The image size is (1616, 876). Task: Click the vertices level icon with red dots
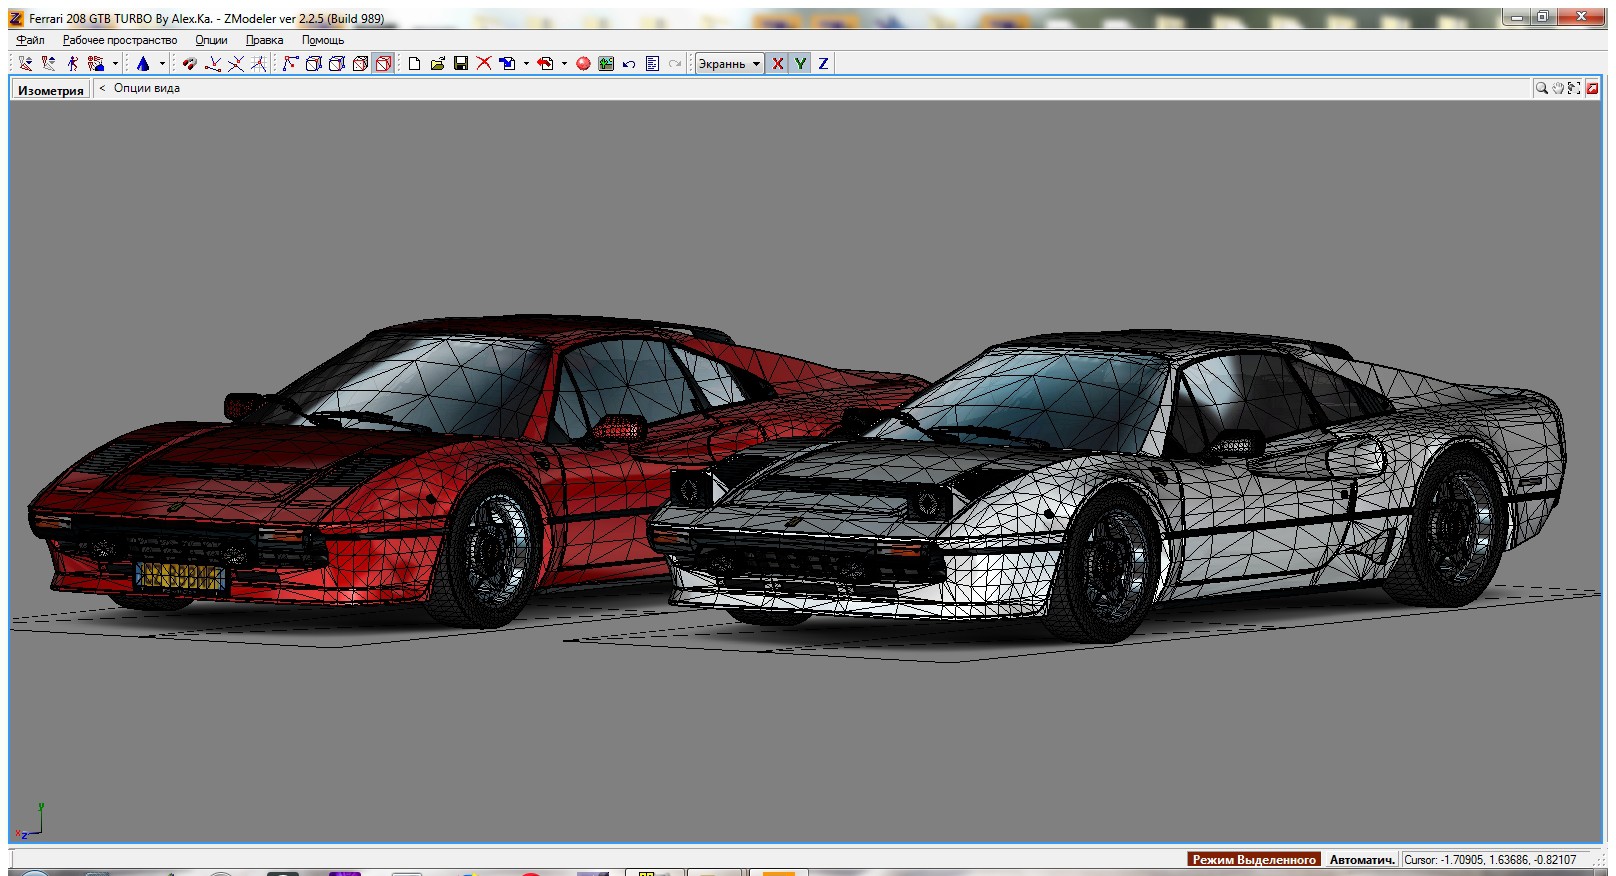[213, 64]
